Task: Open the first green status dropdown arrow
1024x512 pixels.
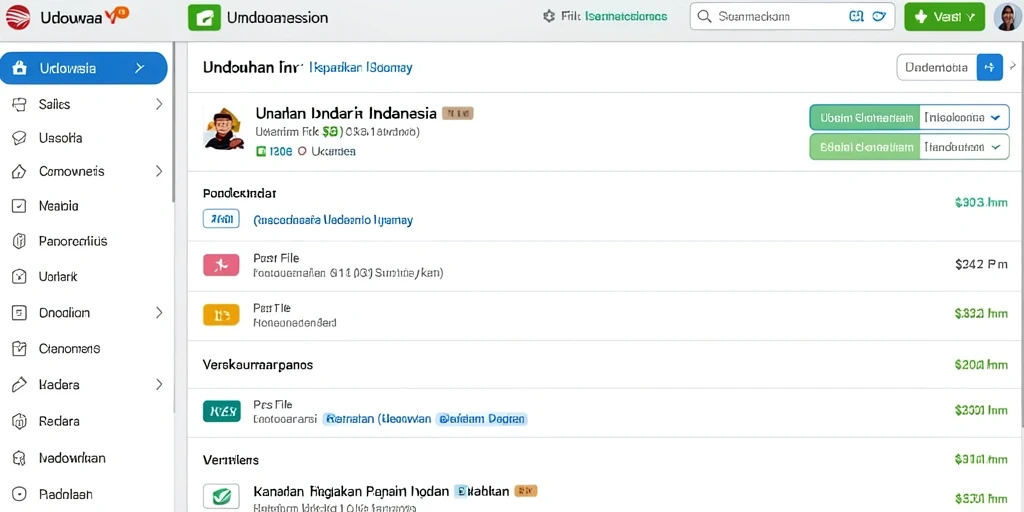Action: 995,118
